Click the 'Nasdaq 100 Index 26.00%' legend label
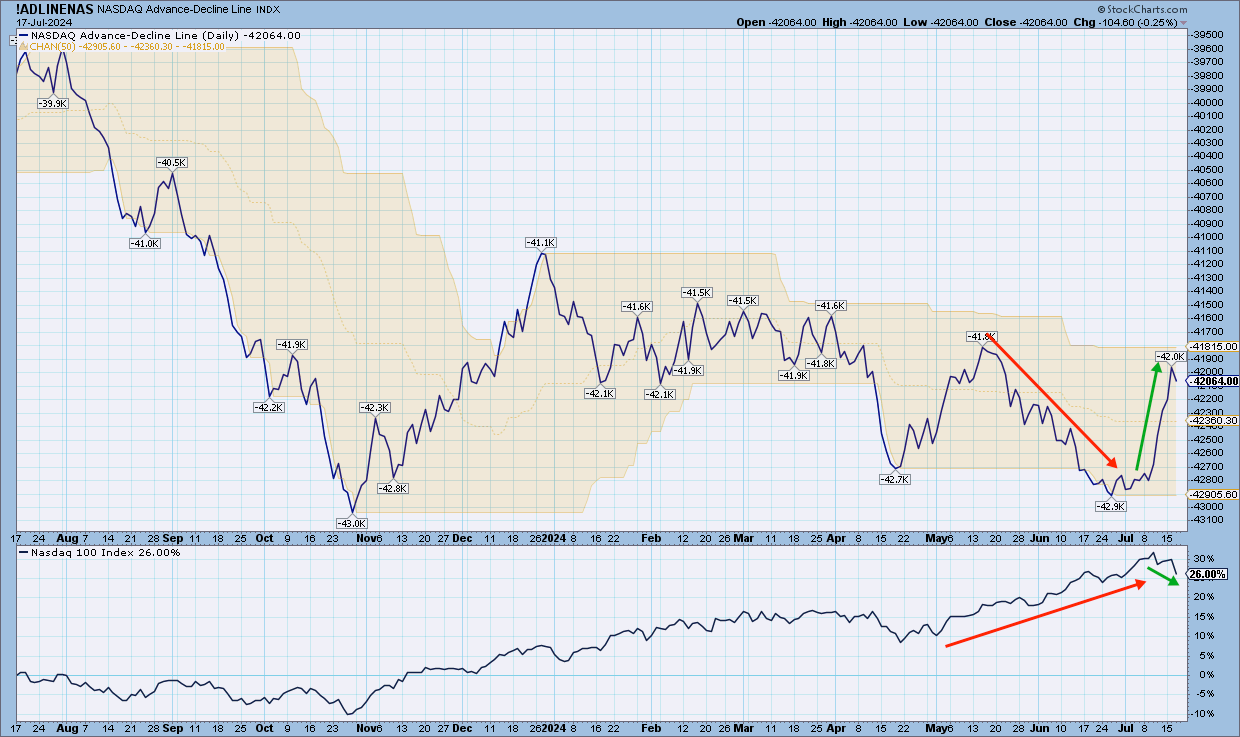Image resolution: width=1240 pixels, height=737 pixels. [106, 552]
